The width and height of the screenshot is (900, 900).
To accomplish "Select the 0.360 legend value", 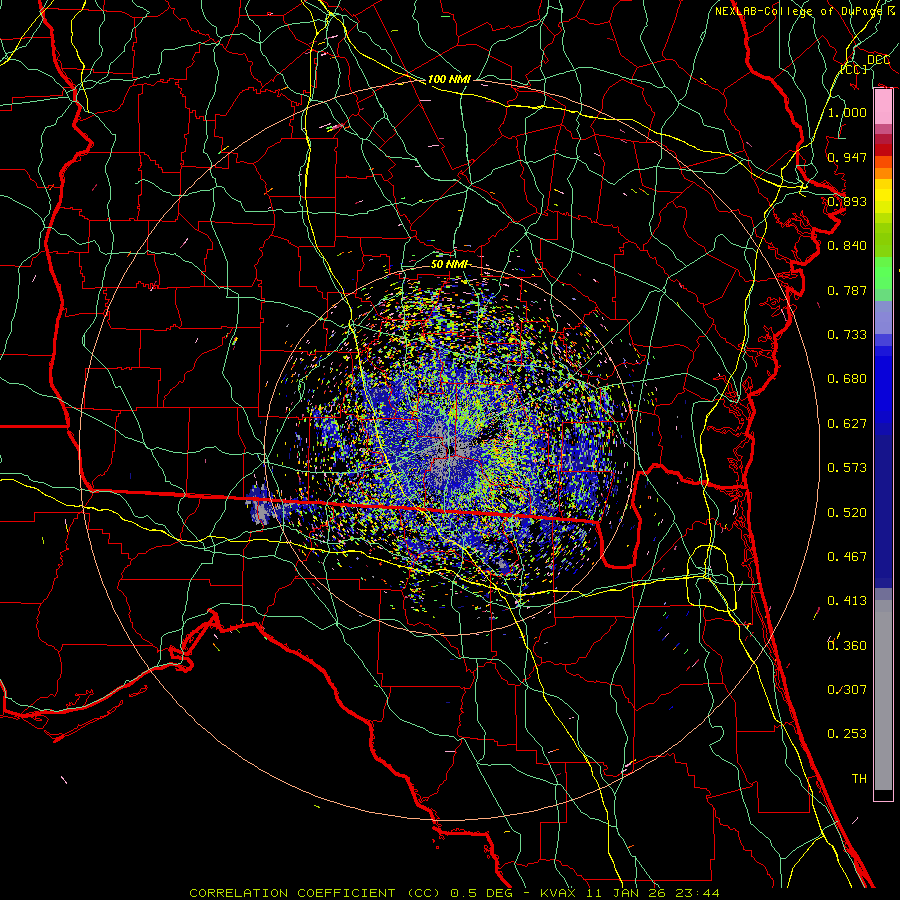I will (847, 646).
